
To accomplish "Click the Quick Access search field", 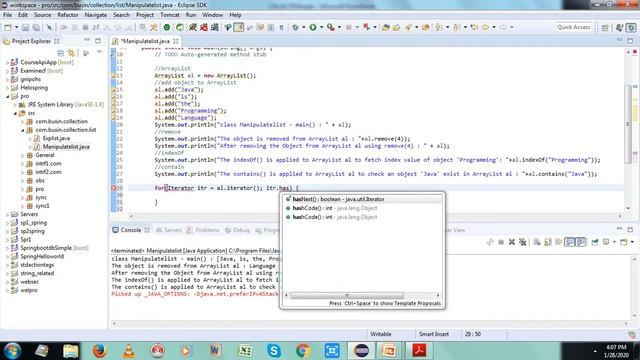I will point(573,27).
